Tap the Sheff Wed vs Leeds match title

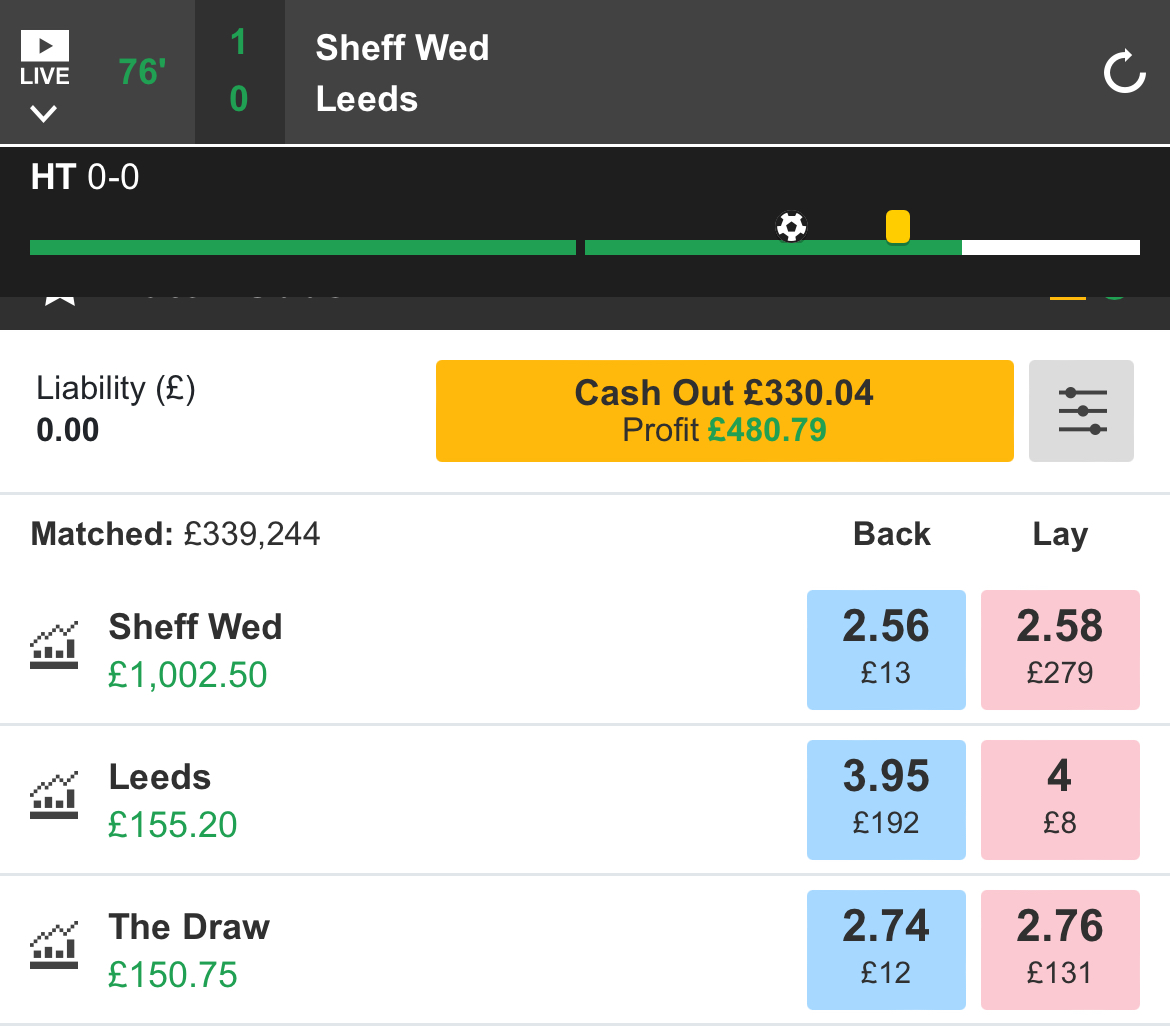402,73
